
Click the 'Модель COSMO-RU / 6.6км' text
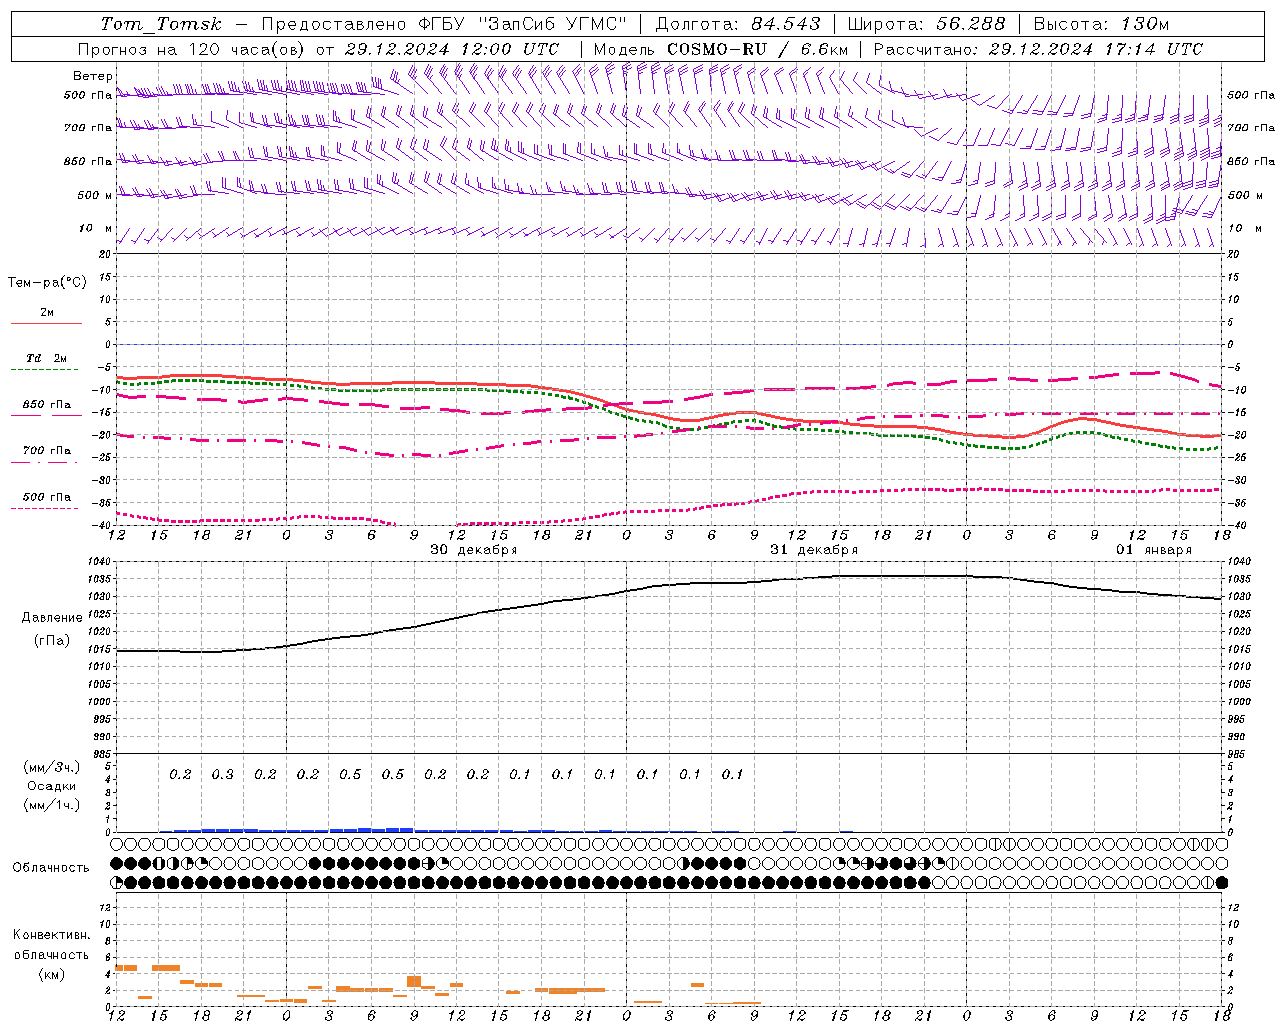tap(720, 49)
